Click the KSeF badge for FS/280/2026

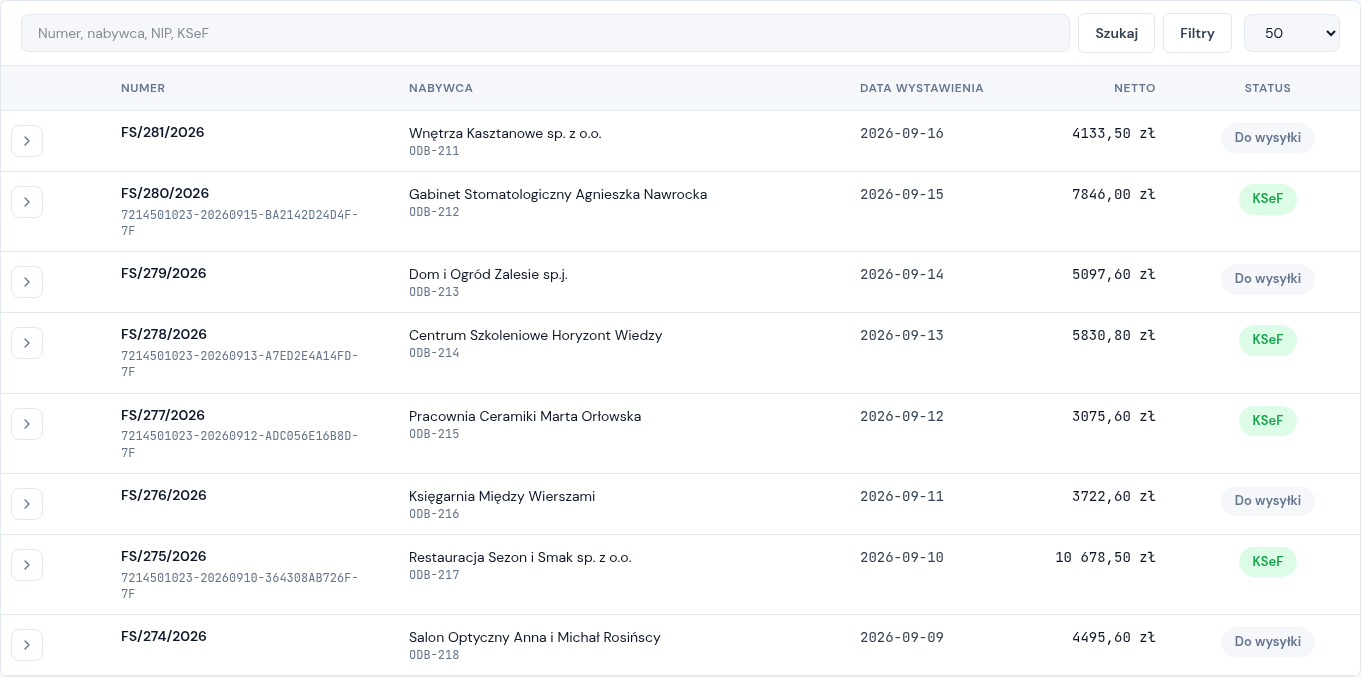(x=1268, y=199)
